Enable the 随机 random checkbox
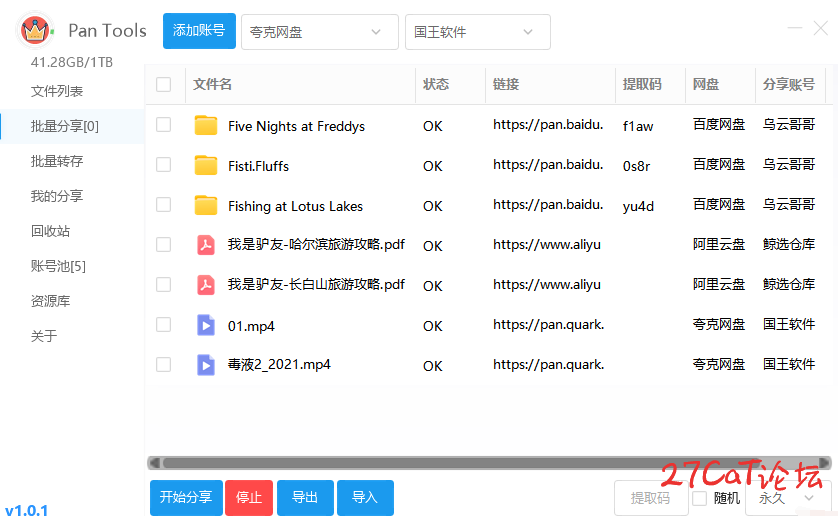Viewport: 838px width, 516px height. [x=700, y=498]
